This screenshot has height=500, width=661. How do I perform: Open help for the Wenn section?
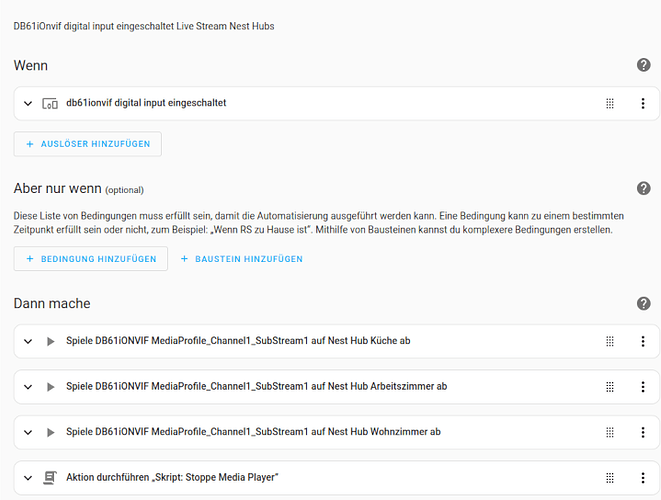pos(643,65)
